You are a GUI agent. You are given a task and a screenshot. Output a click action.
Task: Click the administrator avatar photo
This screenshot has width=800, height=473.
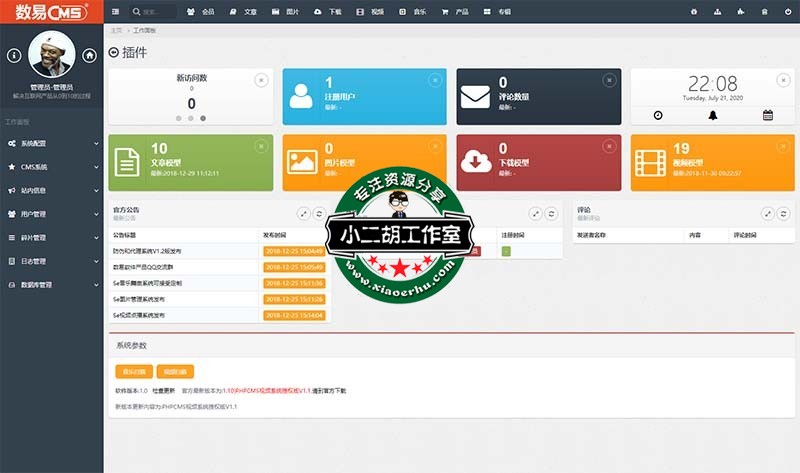click(x=51, y=54)
